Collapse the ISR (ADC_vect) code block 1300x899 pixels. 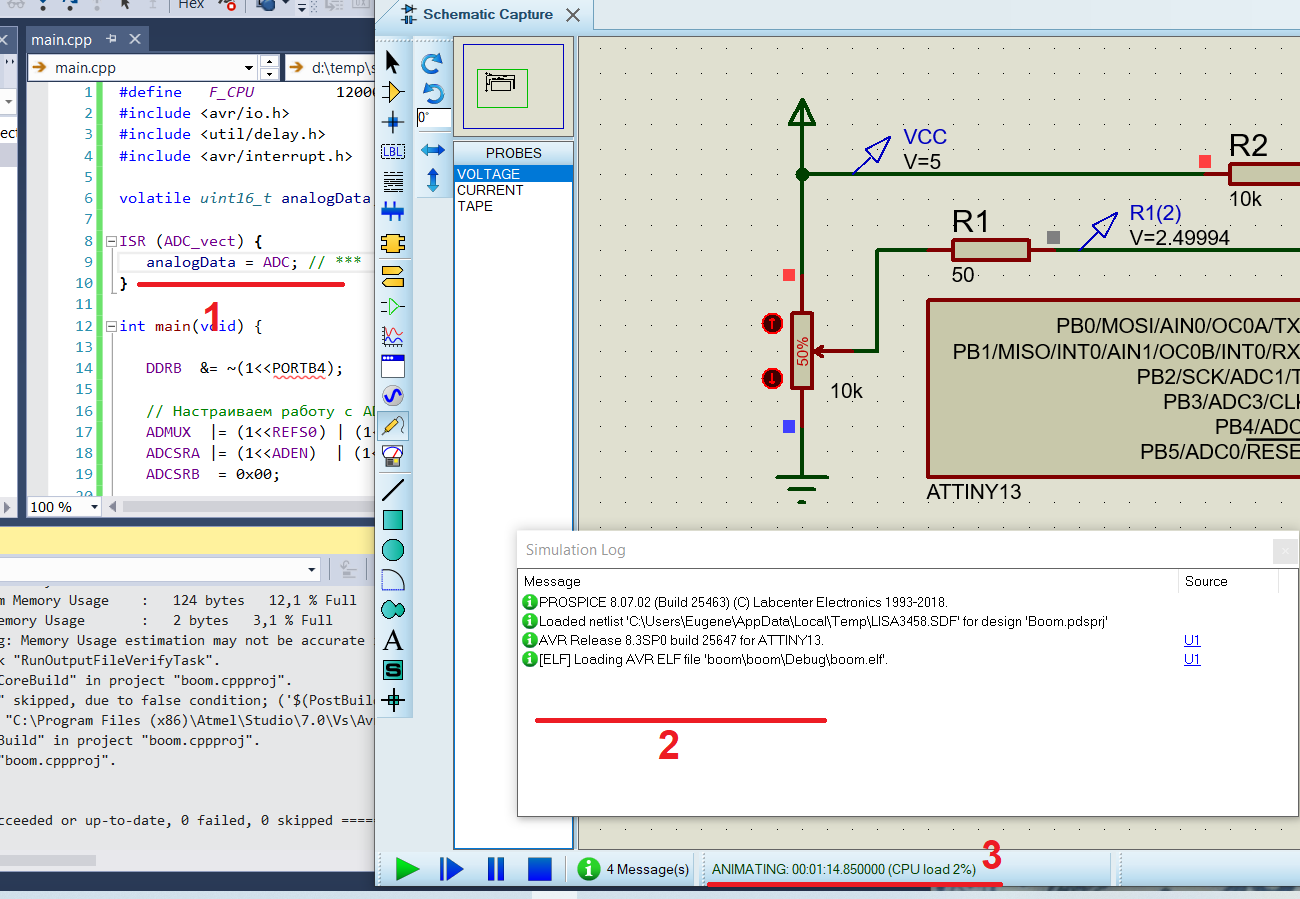pos(111,242)
